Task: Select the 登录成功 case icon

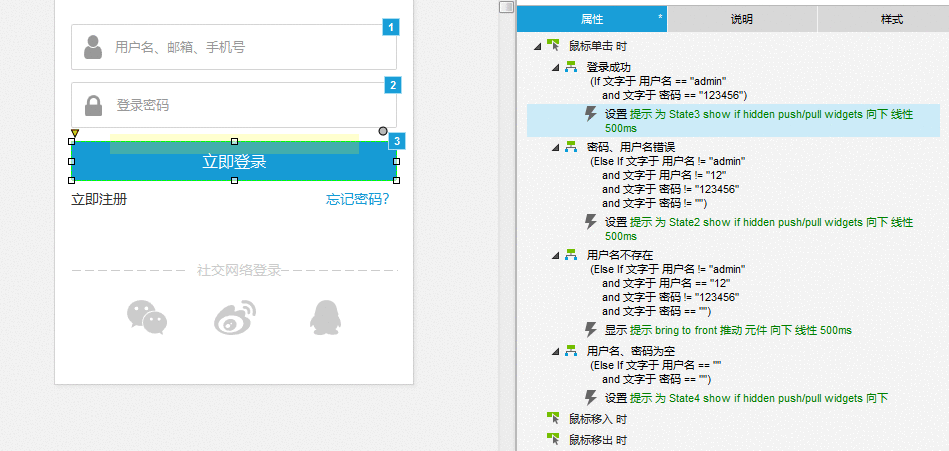Action: [571, 67]
